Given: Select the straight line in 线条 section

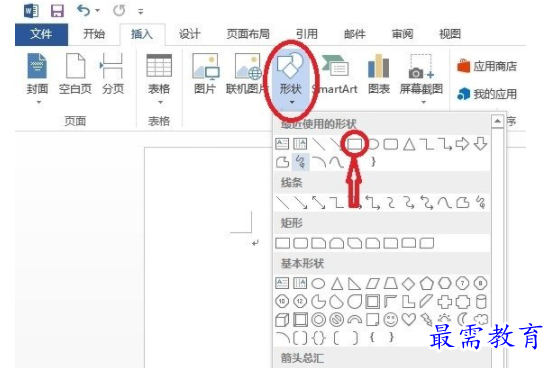Looking at the screenshot, I should [283, 203].
